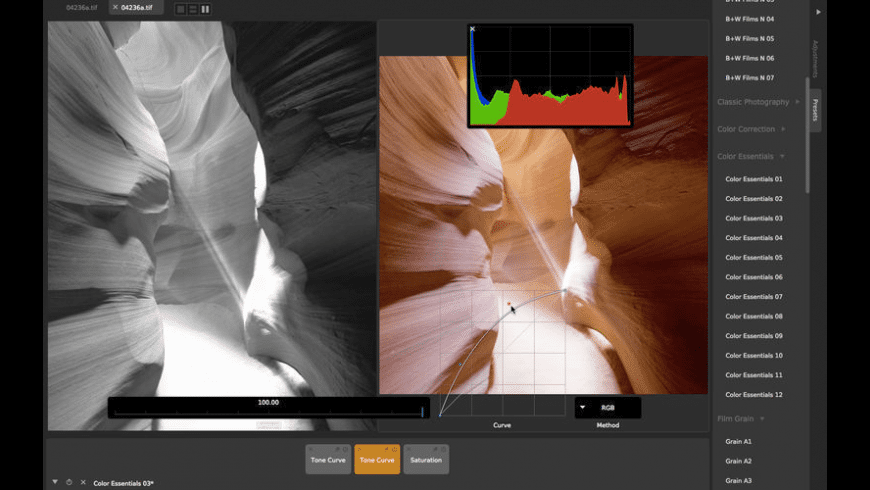Click the reset icon beside Color Essentials 03
Image resolution: width=870 pixels, height=490 pixels.
[x=69, y=482]
